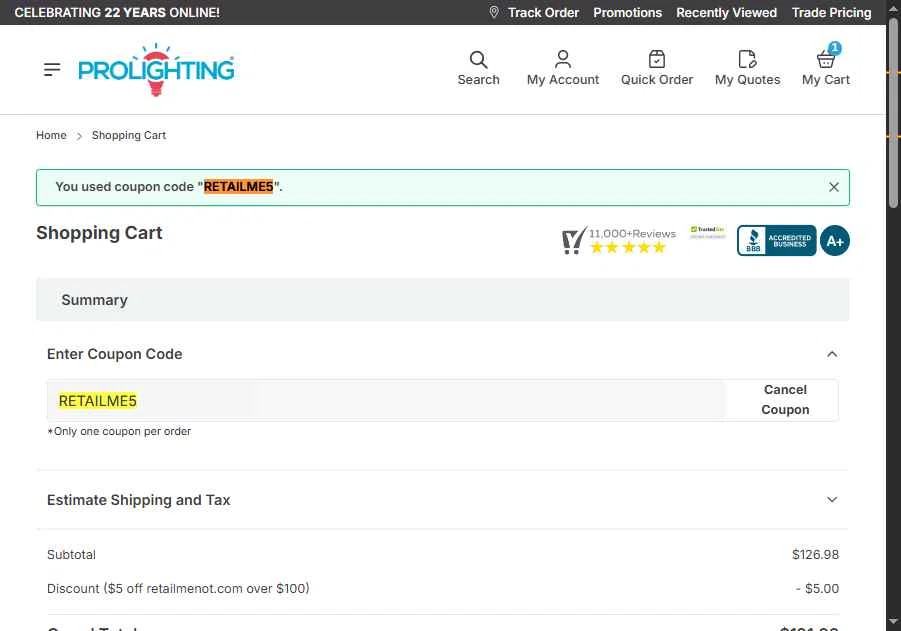This screenshot has width=901, height=631.
Task: Click the scrollbar down arrow
Action: [x=893, y=621]
